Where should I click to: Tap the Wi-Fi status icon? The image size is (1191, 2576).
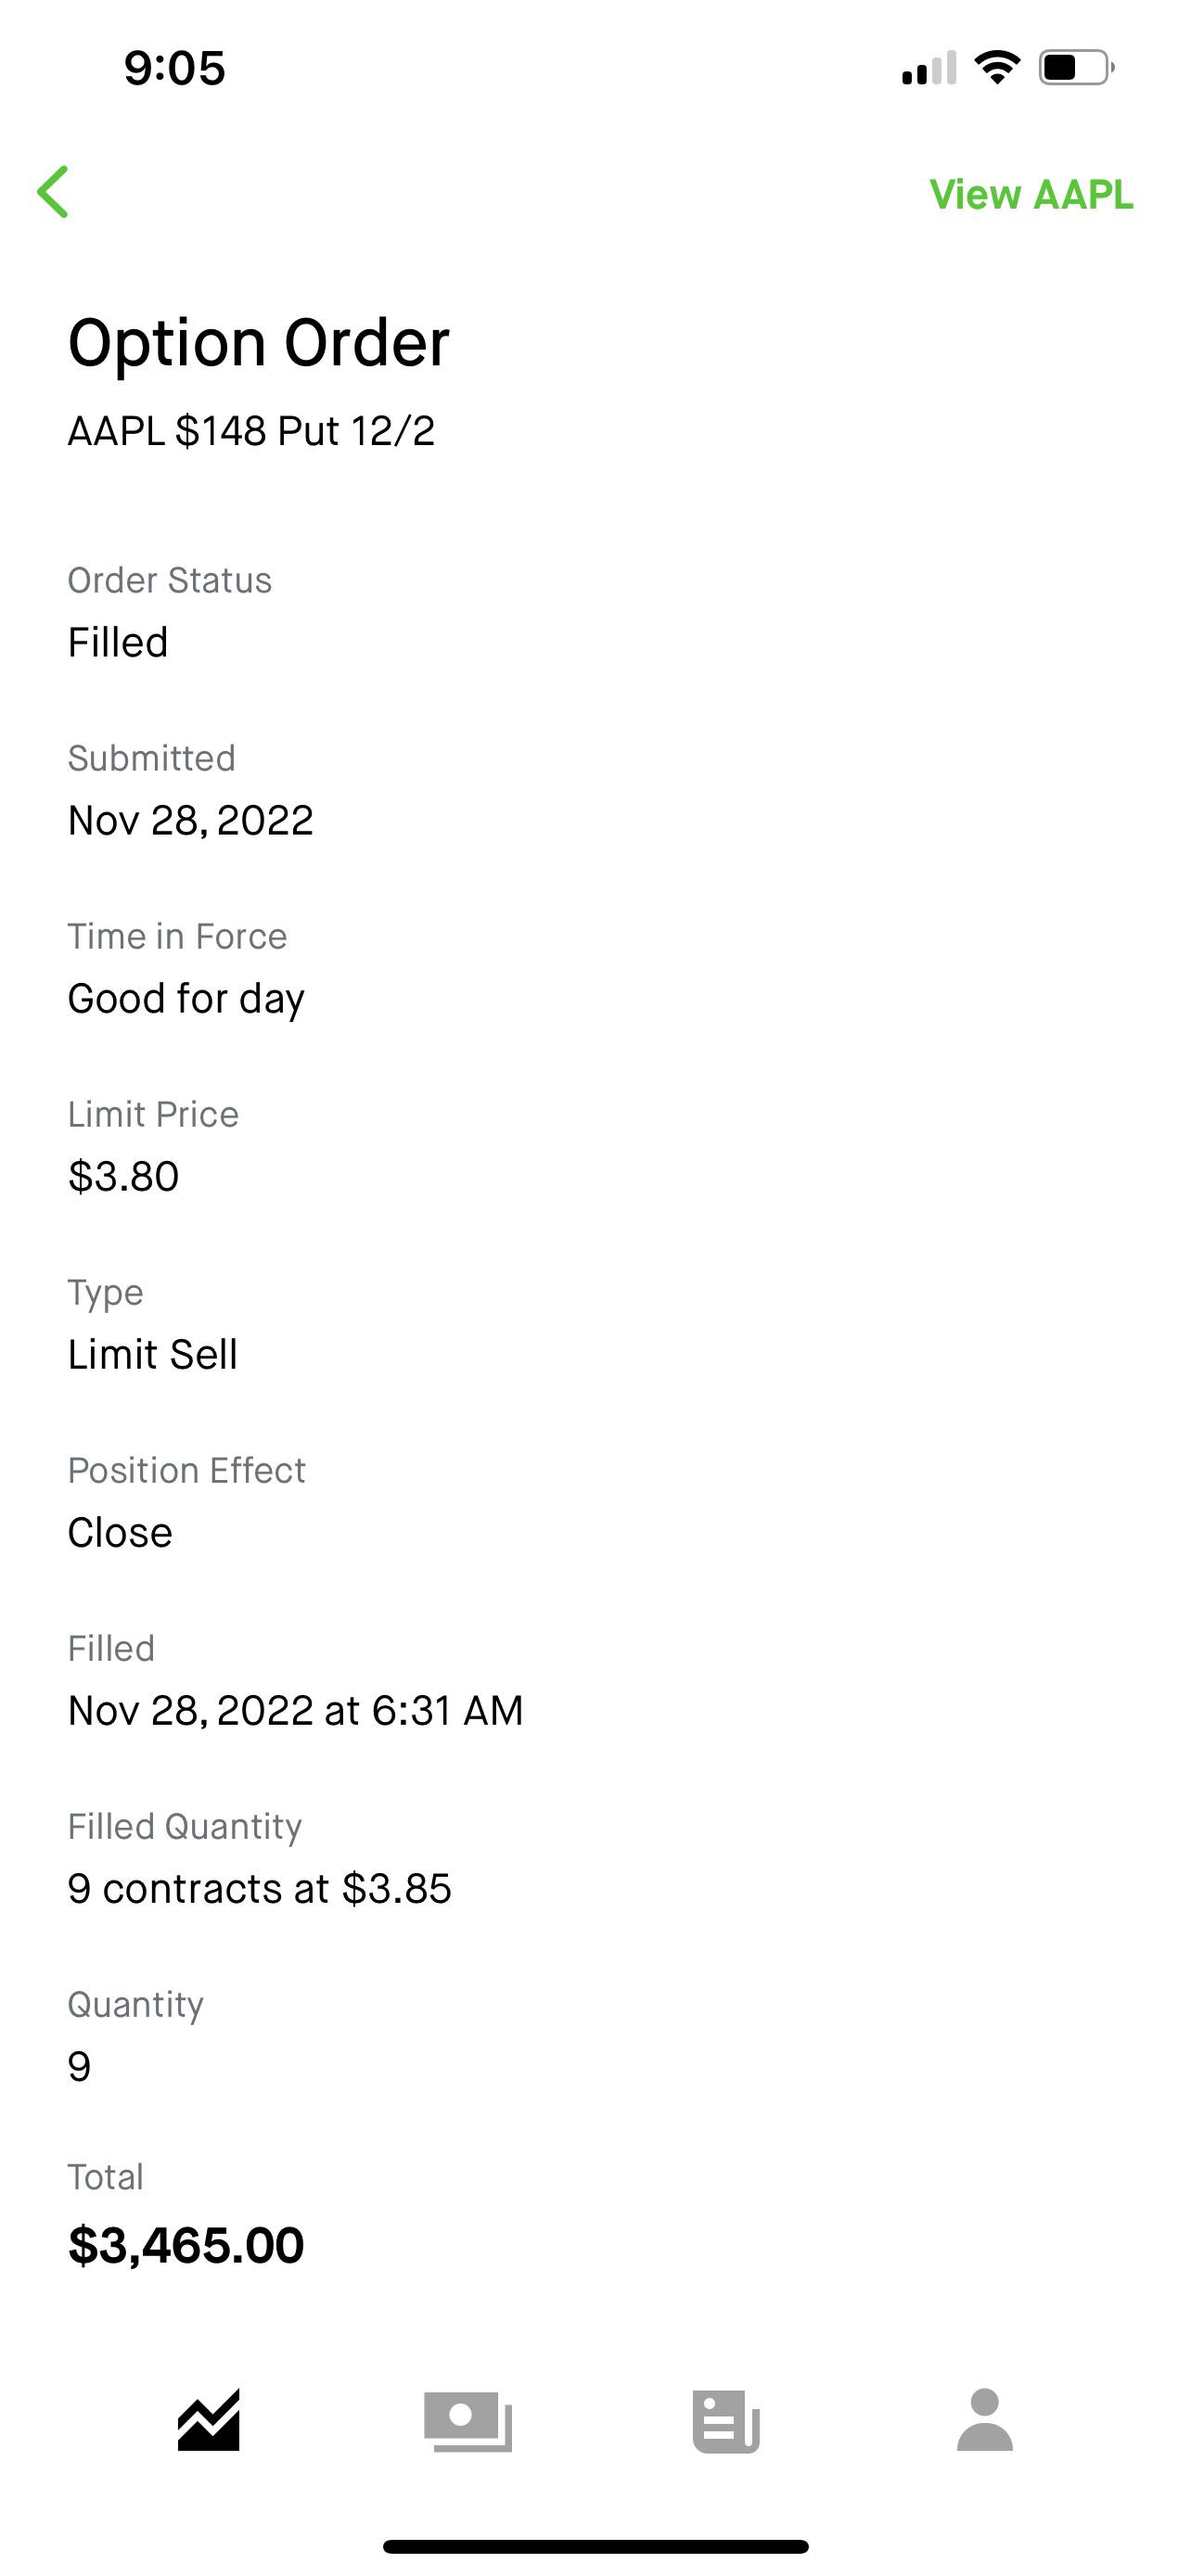coord(997,68)
